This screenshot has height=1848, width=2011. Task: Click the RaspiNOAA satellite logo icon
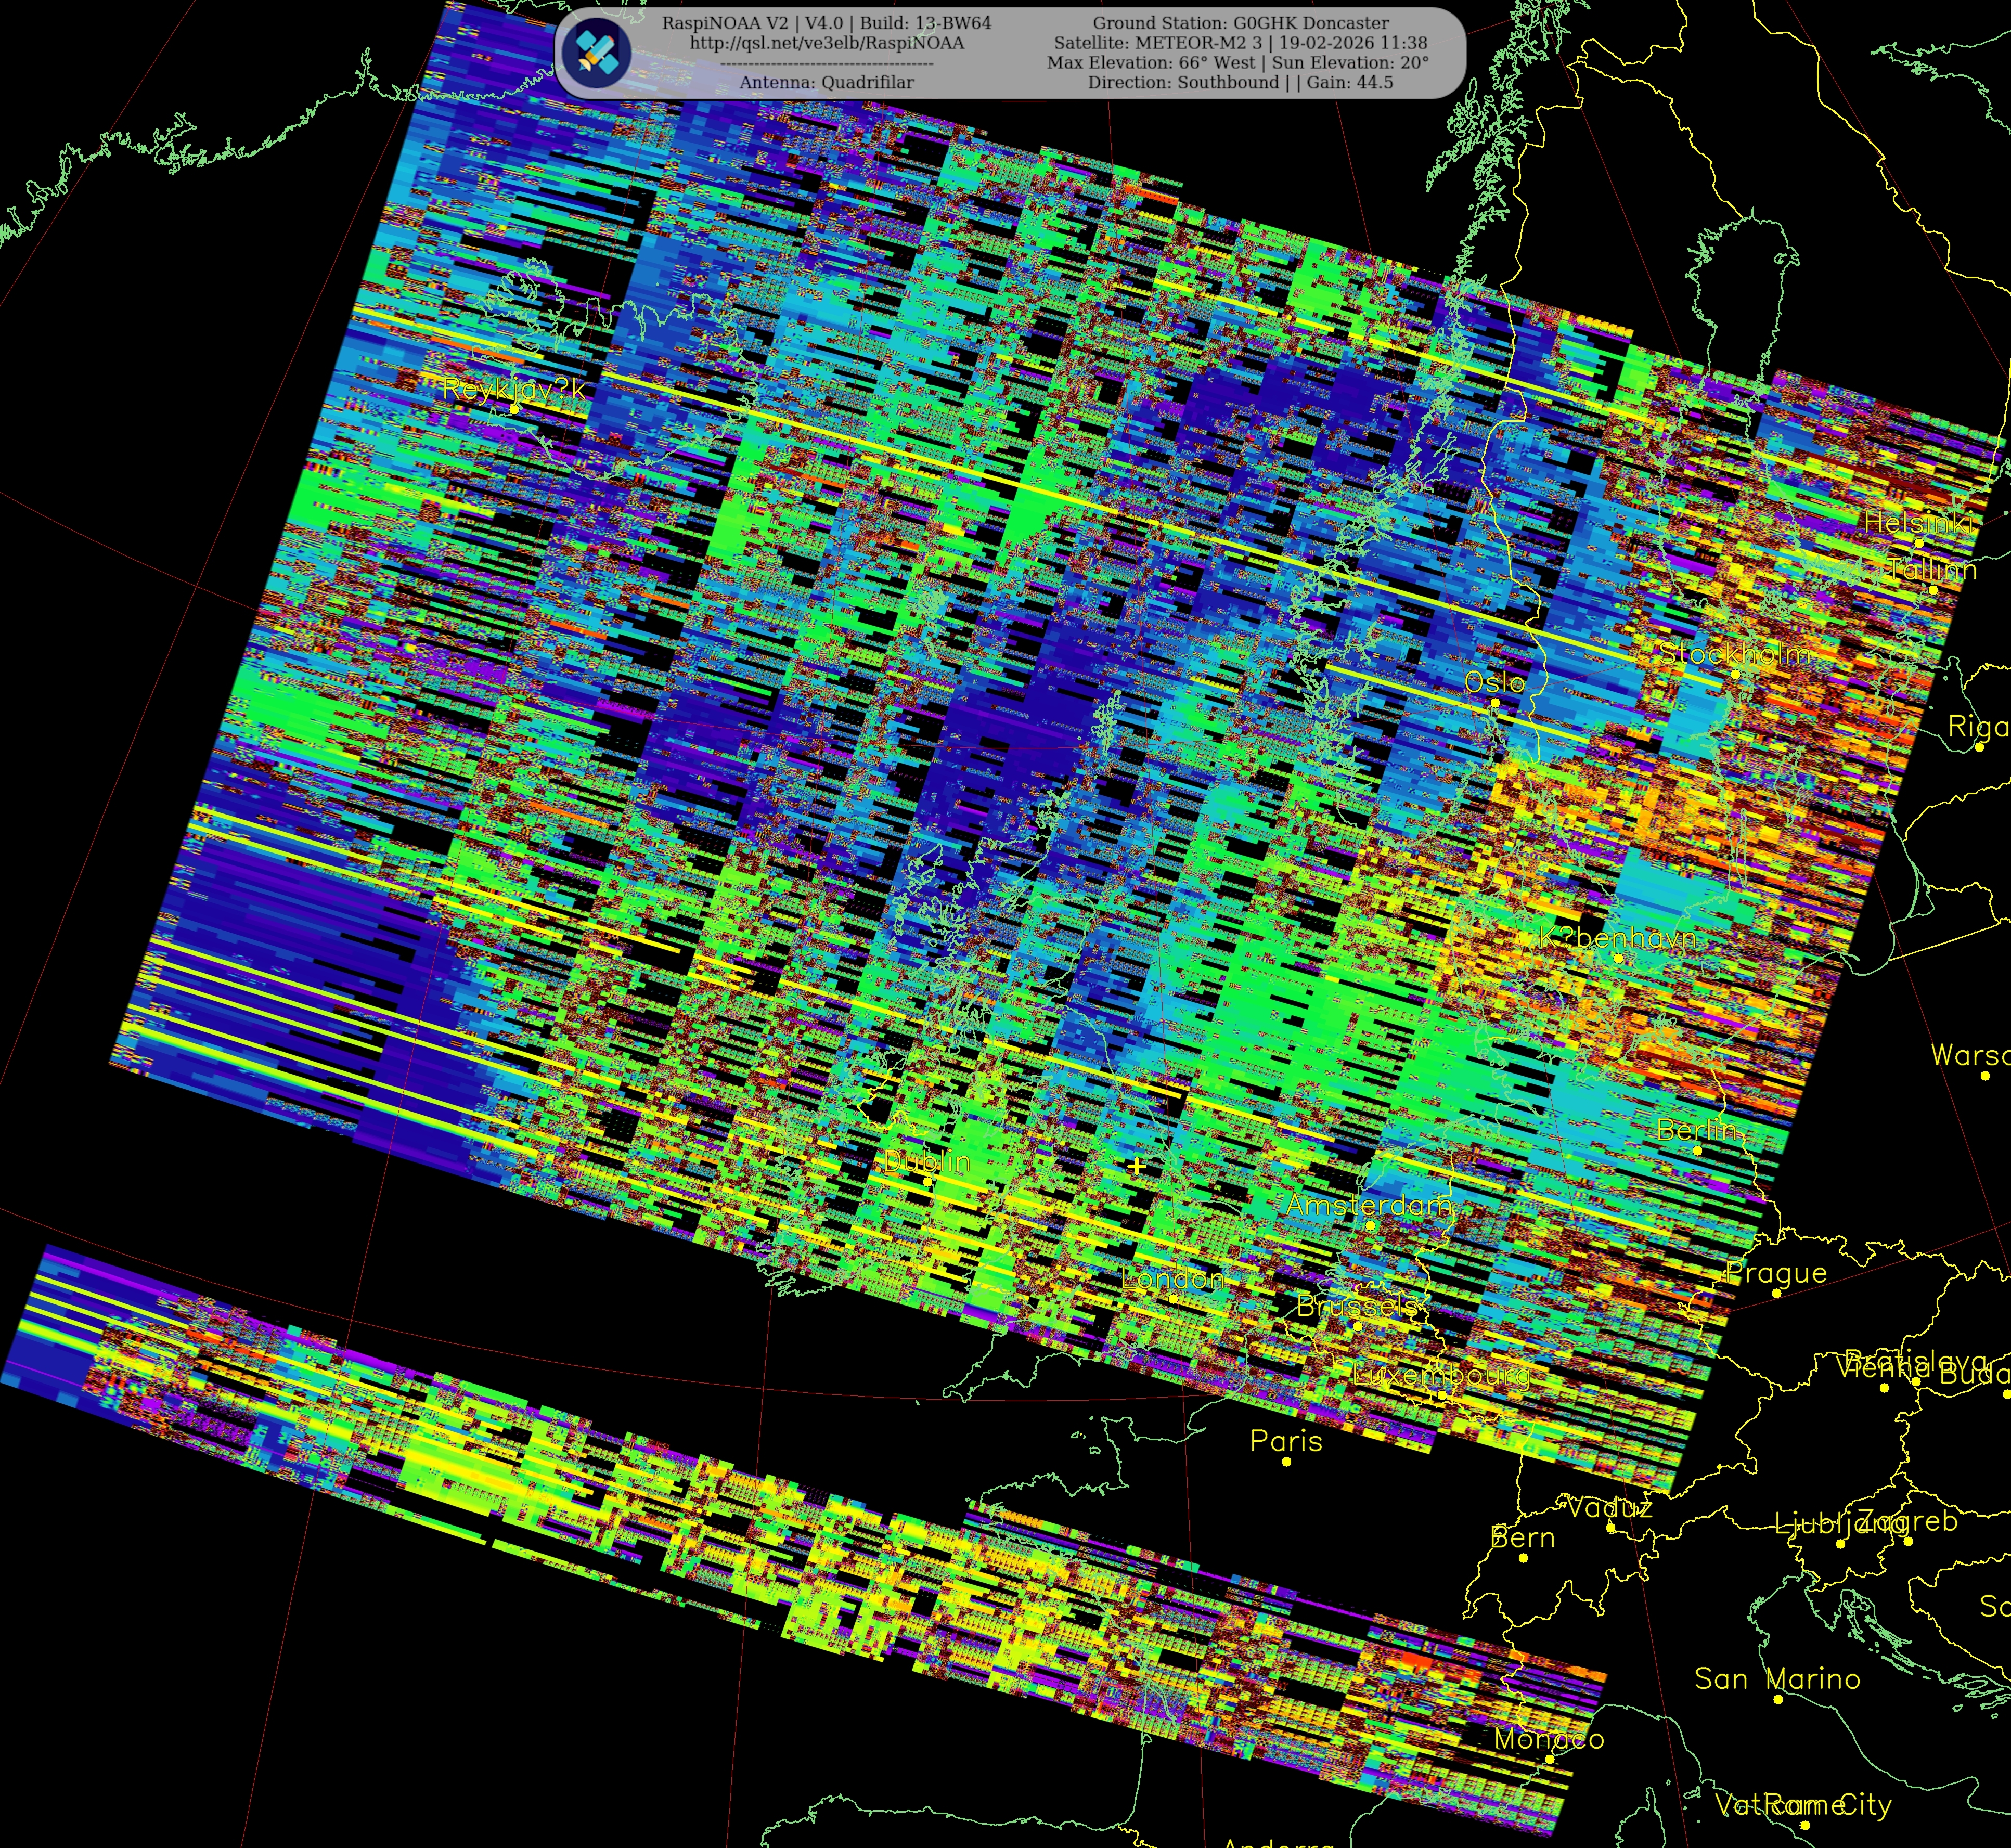596,52
